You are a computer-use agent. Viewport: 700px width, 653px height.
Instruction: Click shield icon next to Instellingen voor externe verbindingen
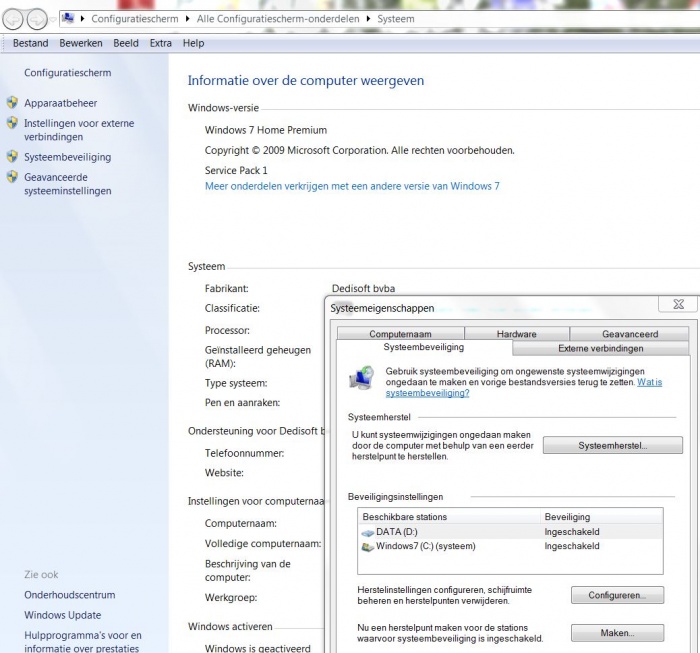(x=12, y=123)
